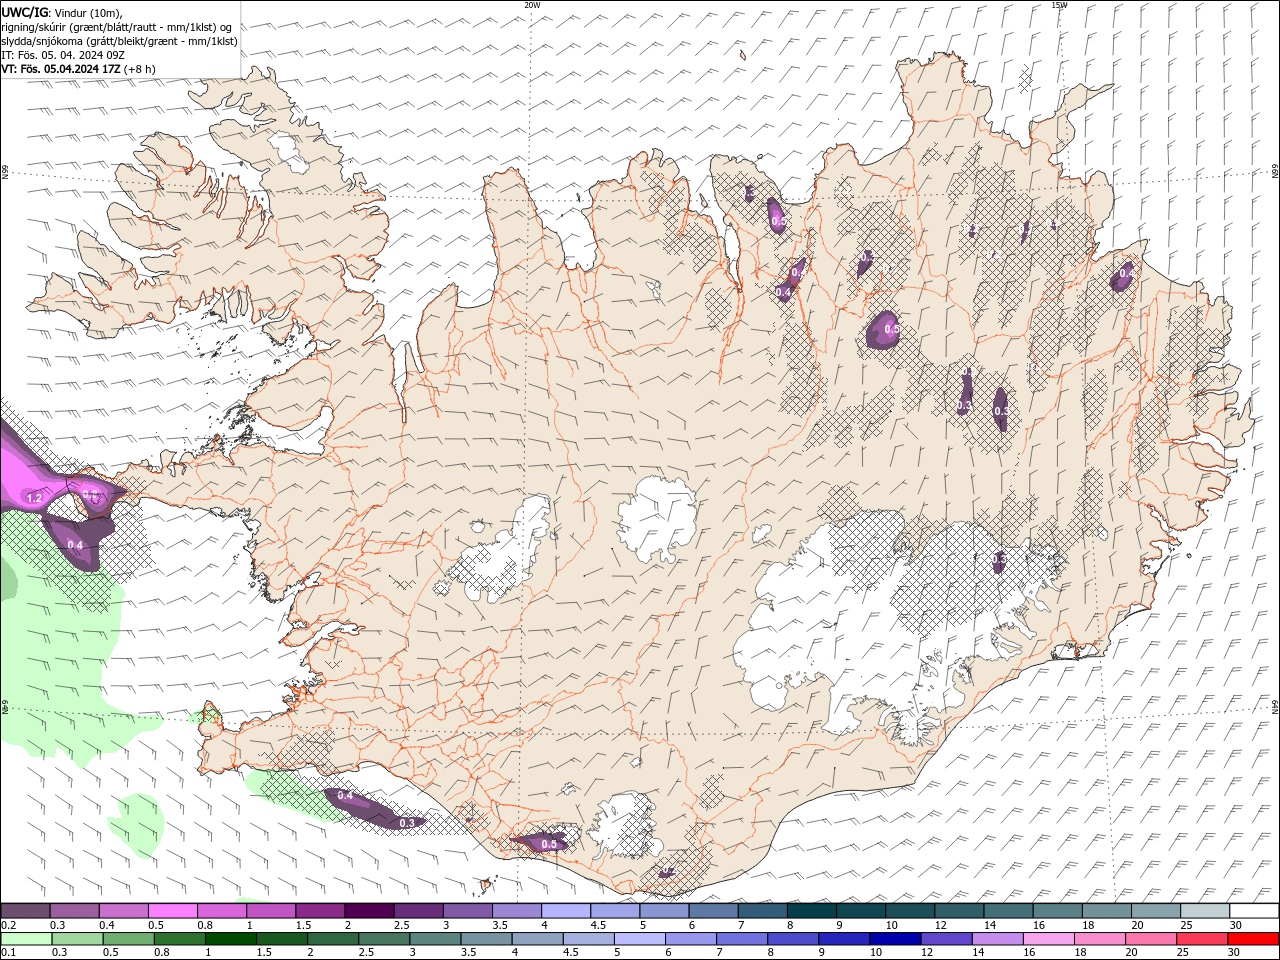Viewport: 1280px width, 960px height.
Task: Select pale green bottom-row swatch between 0.1 and 0.3
Action: tap(25, 939)
